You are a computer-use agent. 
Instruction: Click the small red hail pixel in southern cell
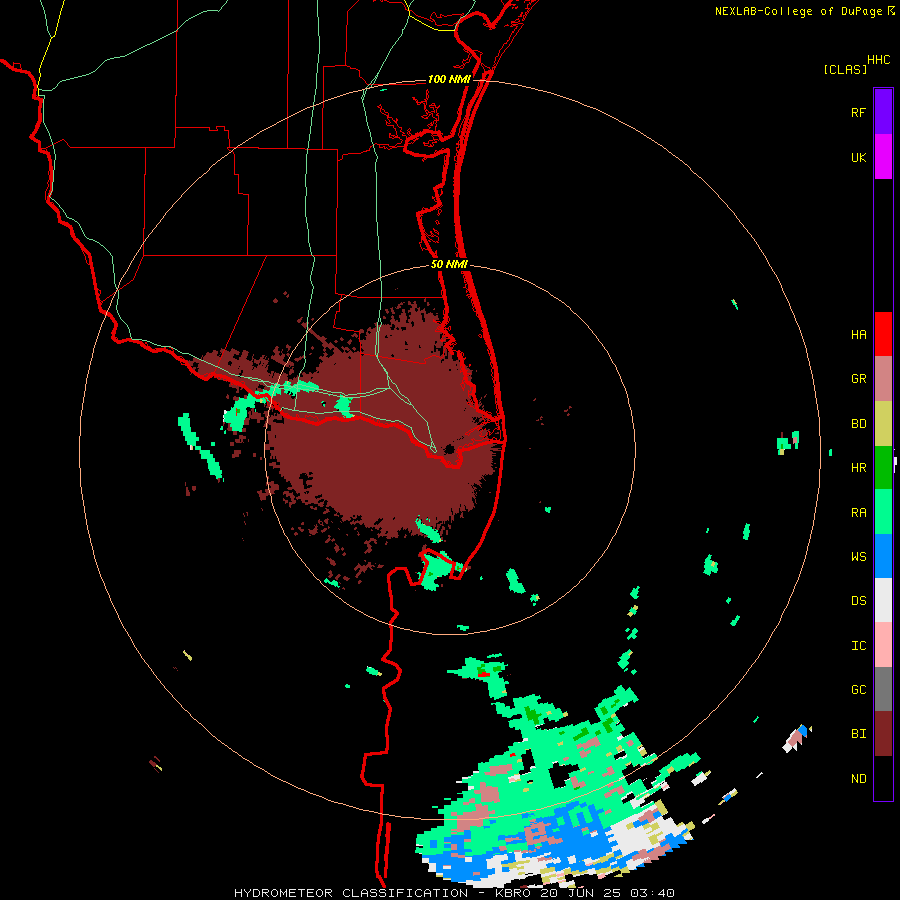pyautogui.click(x=484, y=675)
